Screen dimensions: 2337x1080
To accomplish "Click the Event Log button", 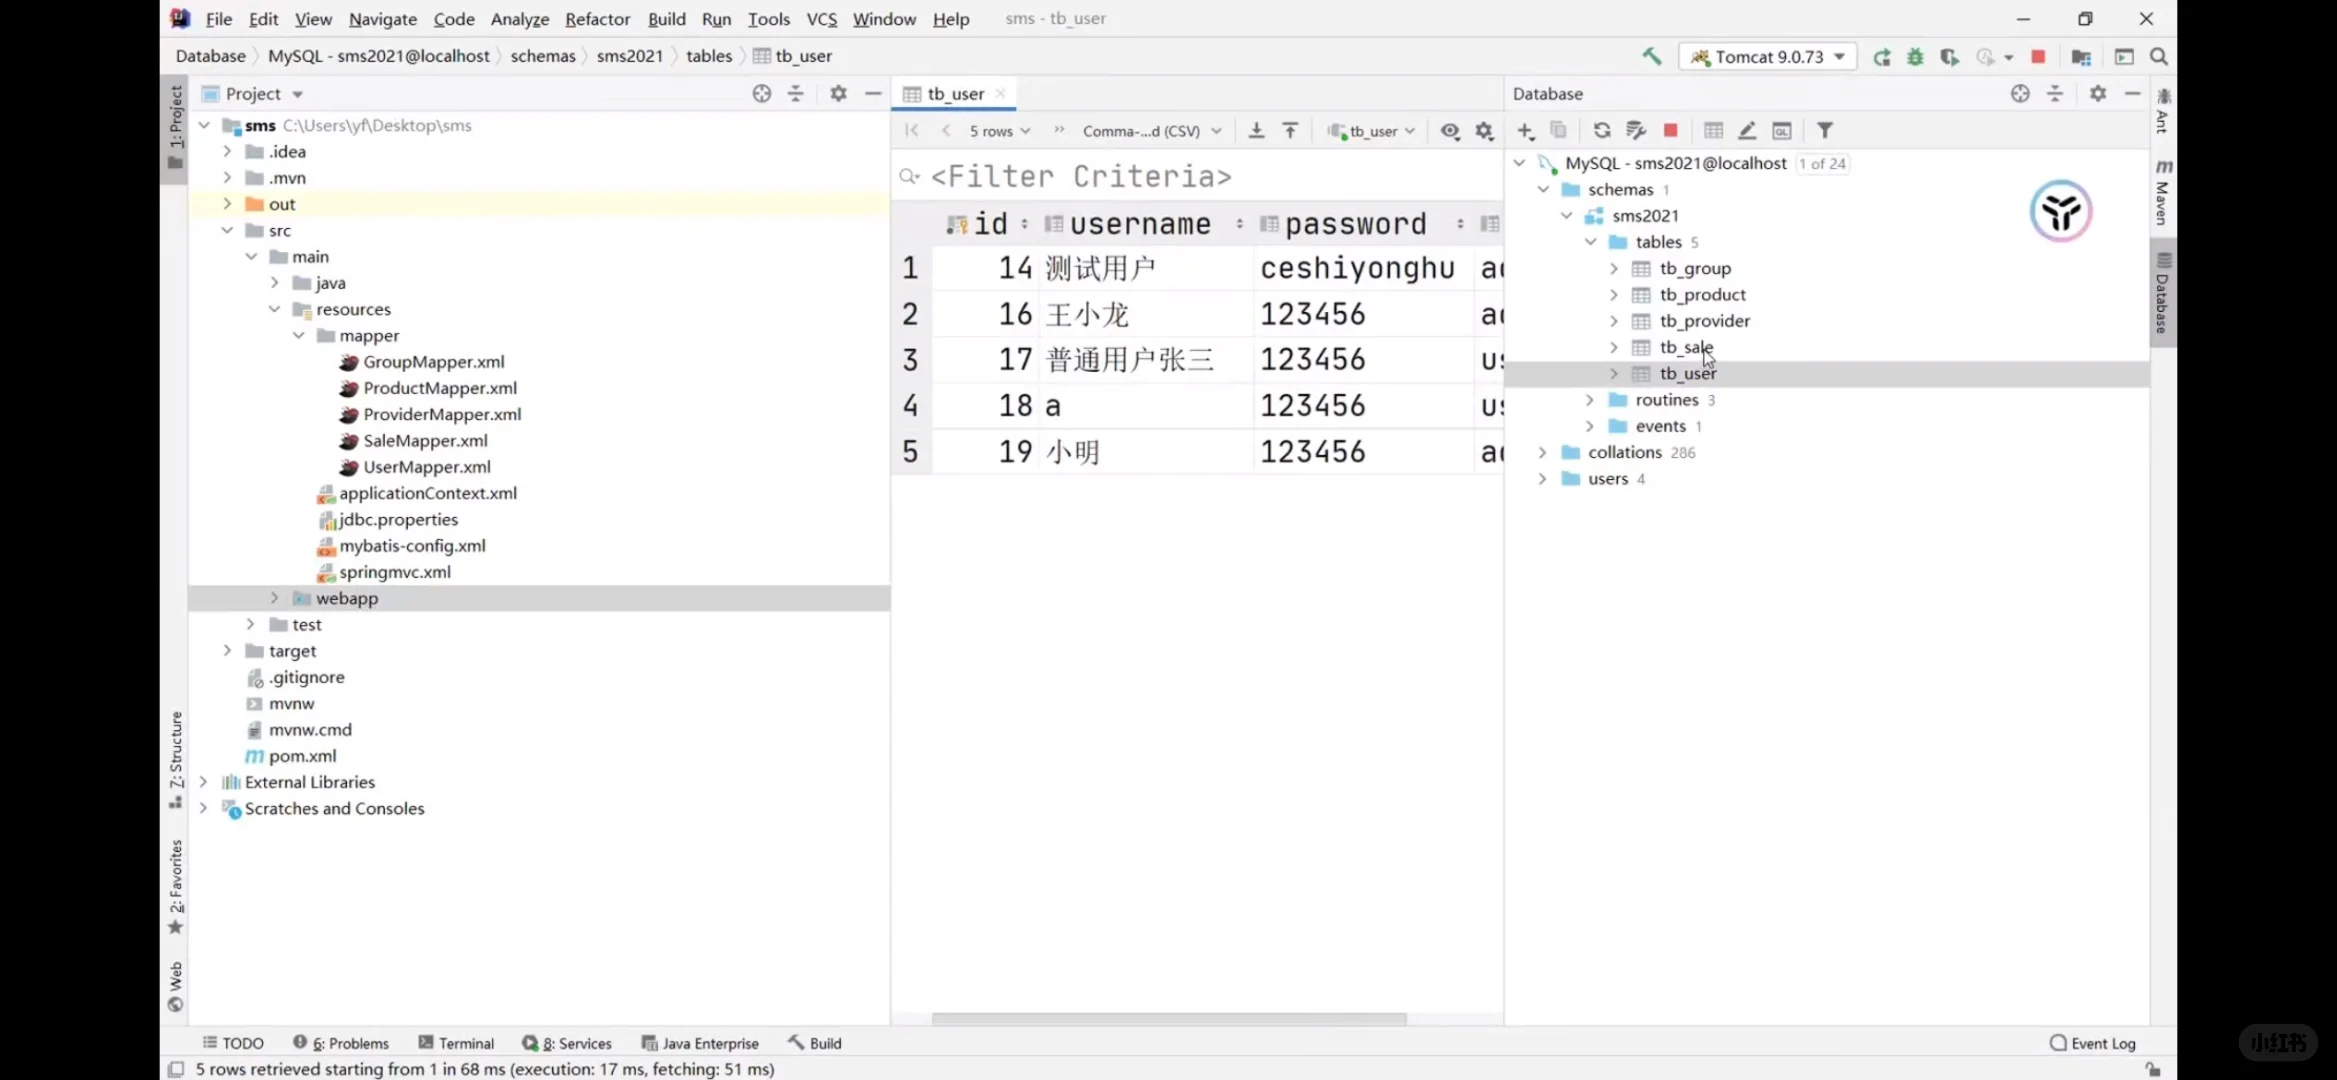I will pos(2092,1043).
